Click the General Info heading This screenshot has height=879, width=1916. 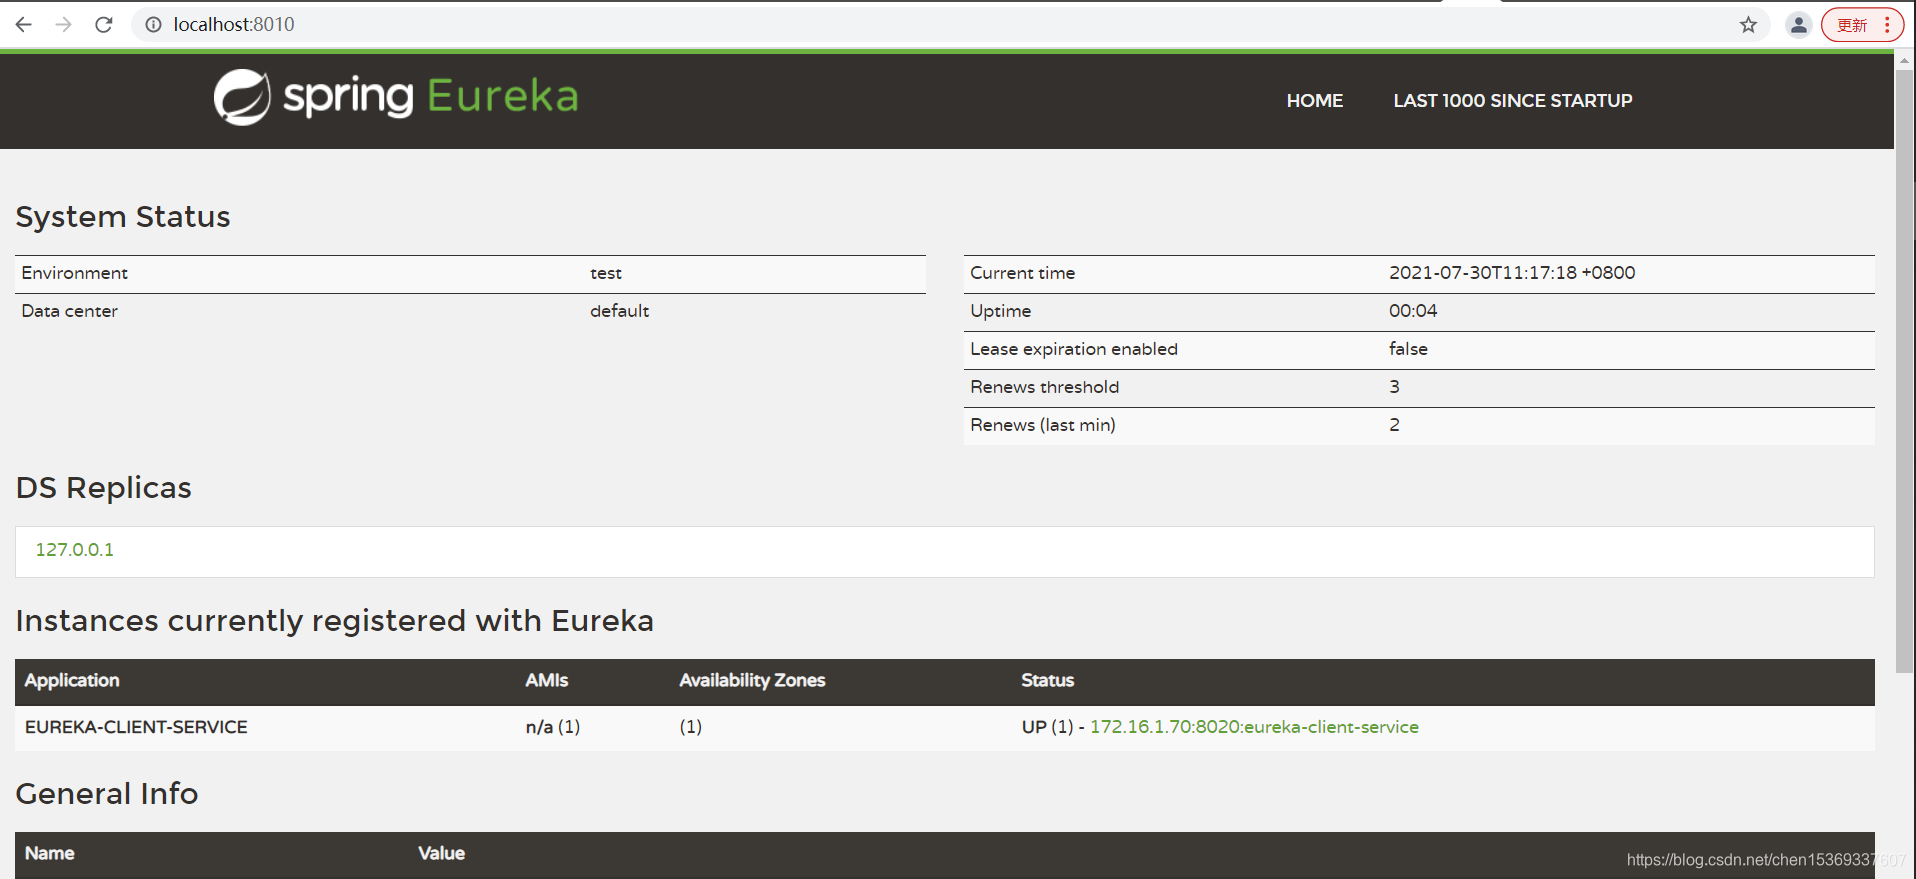pos(107,794)
